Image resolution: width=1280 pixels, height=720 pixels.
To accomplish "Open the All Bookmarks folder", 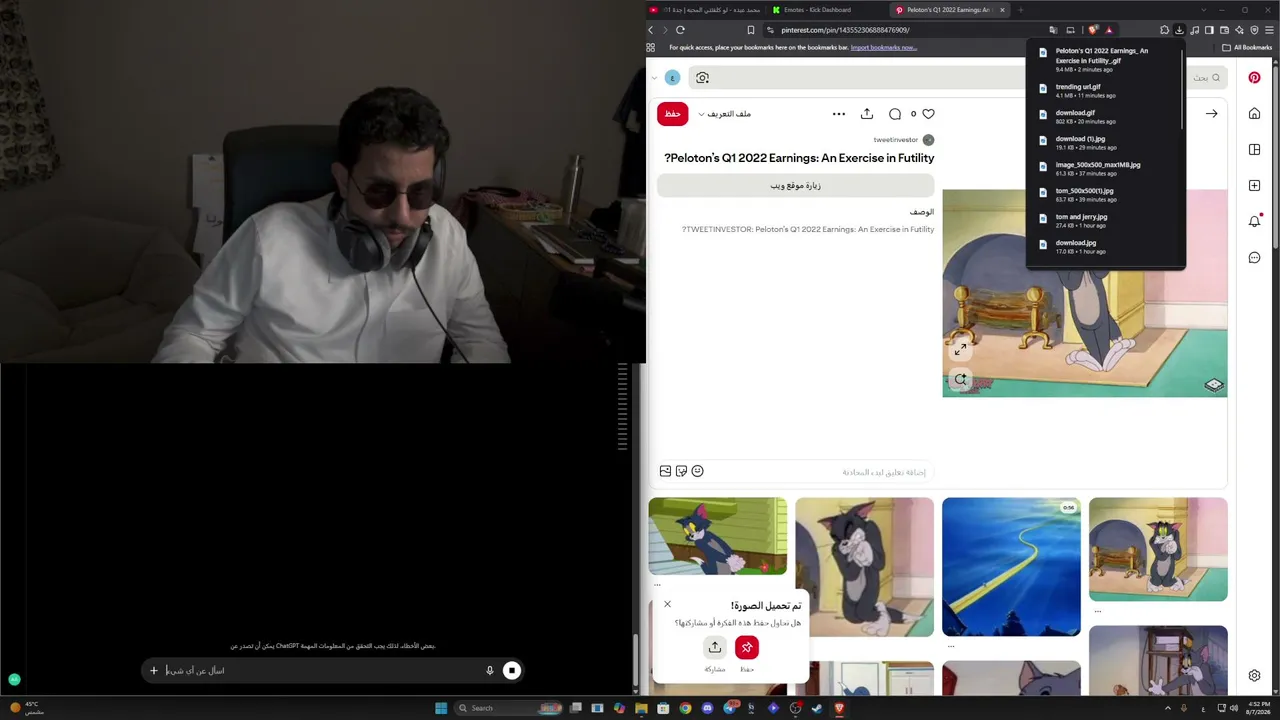I will click(x=1247, y=47).
